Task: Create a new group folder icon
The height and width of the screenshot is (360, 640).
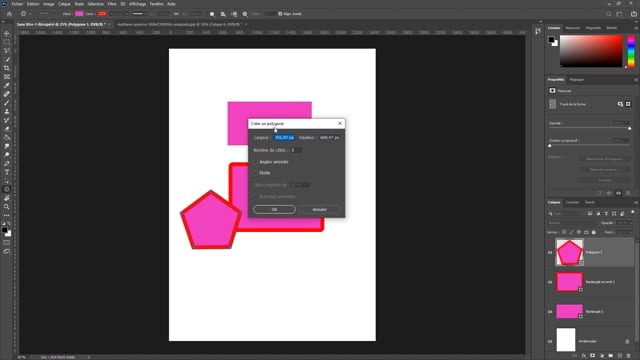Action: [611, 356]
